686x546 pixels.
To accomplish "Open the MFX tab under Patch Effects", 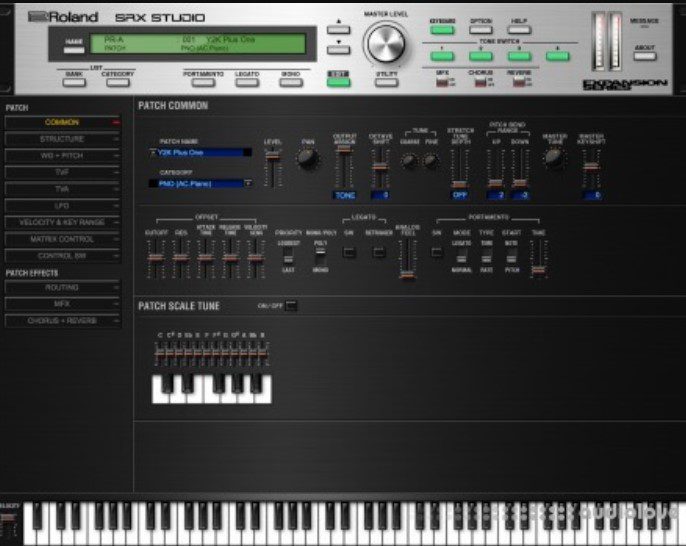I will click(x=62, y=304).
